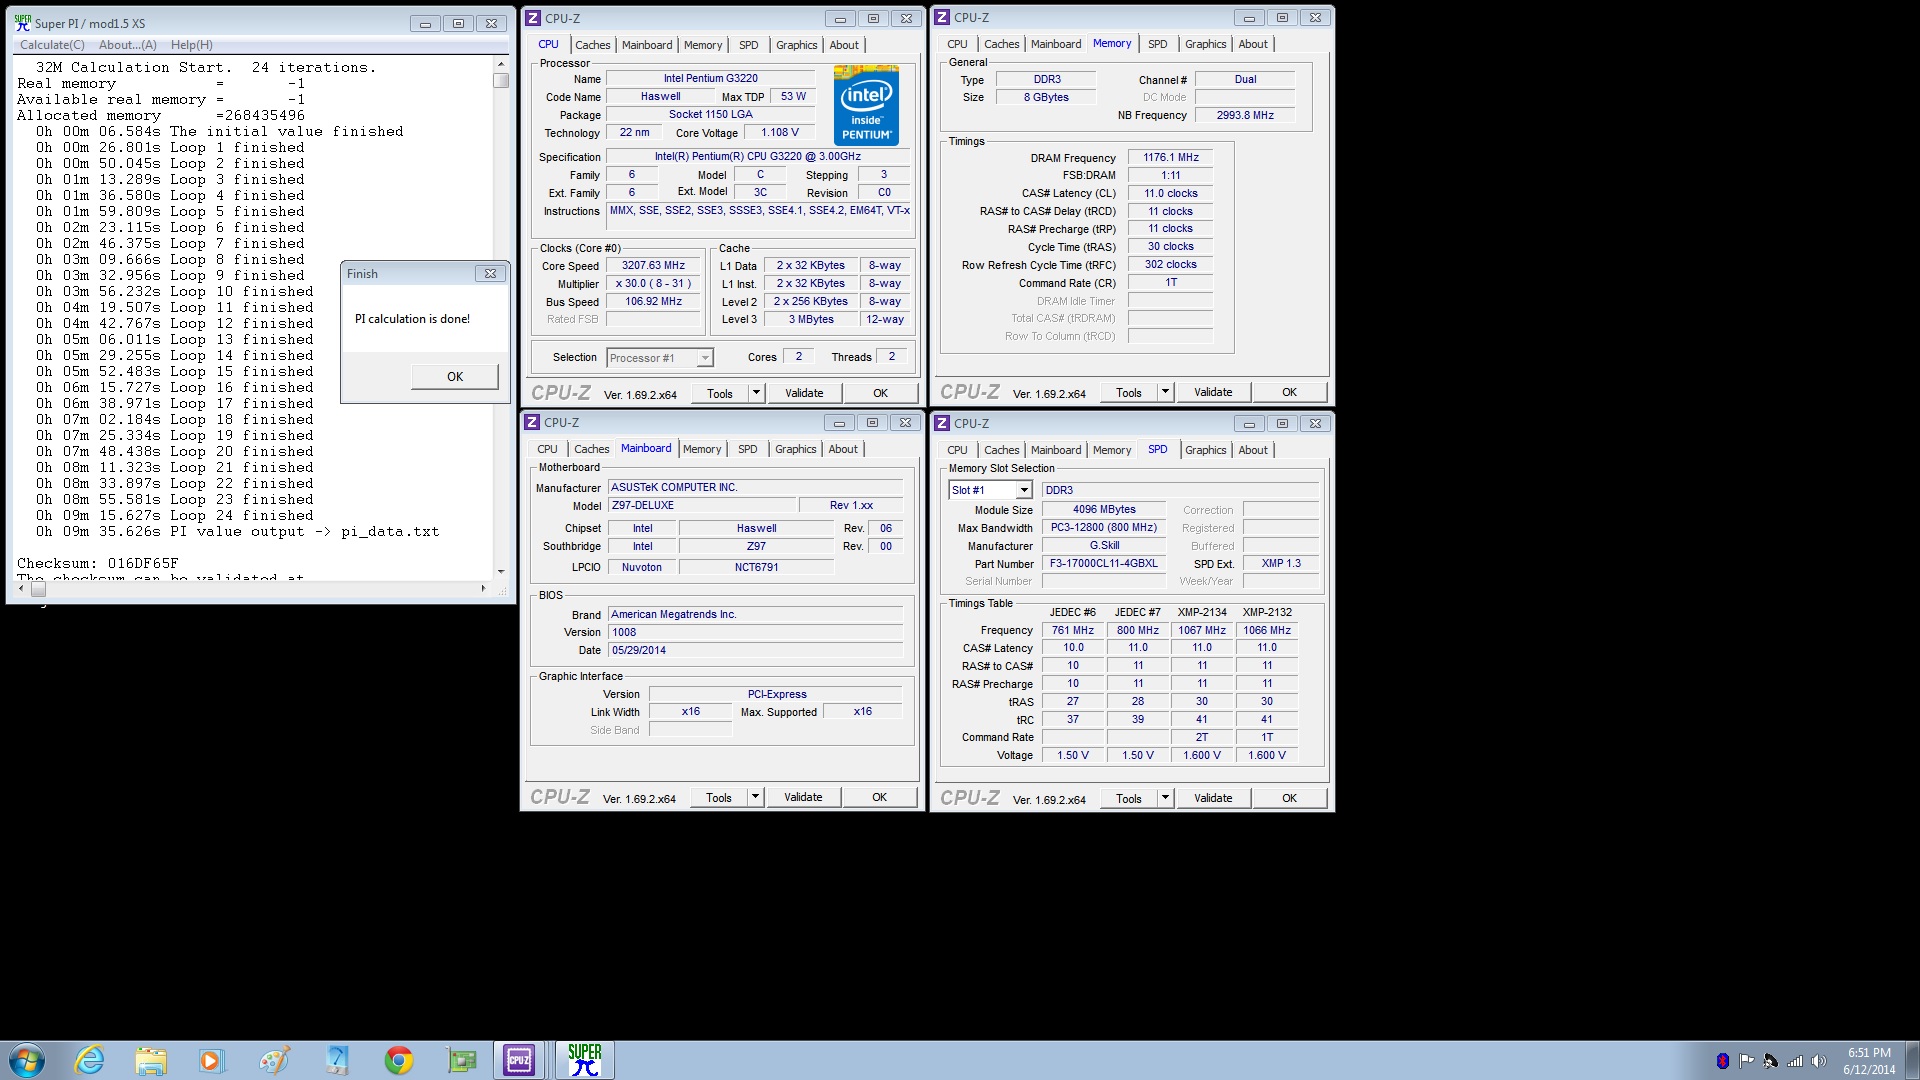Screen dimensions: 1920x1080
Task: Open the Paint palette taskbar icon
Action: coord(274,1060)
